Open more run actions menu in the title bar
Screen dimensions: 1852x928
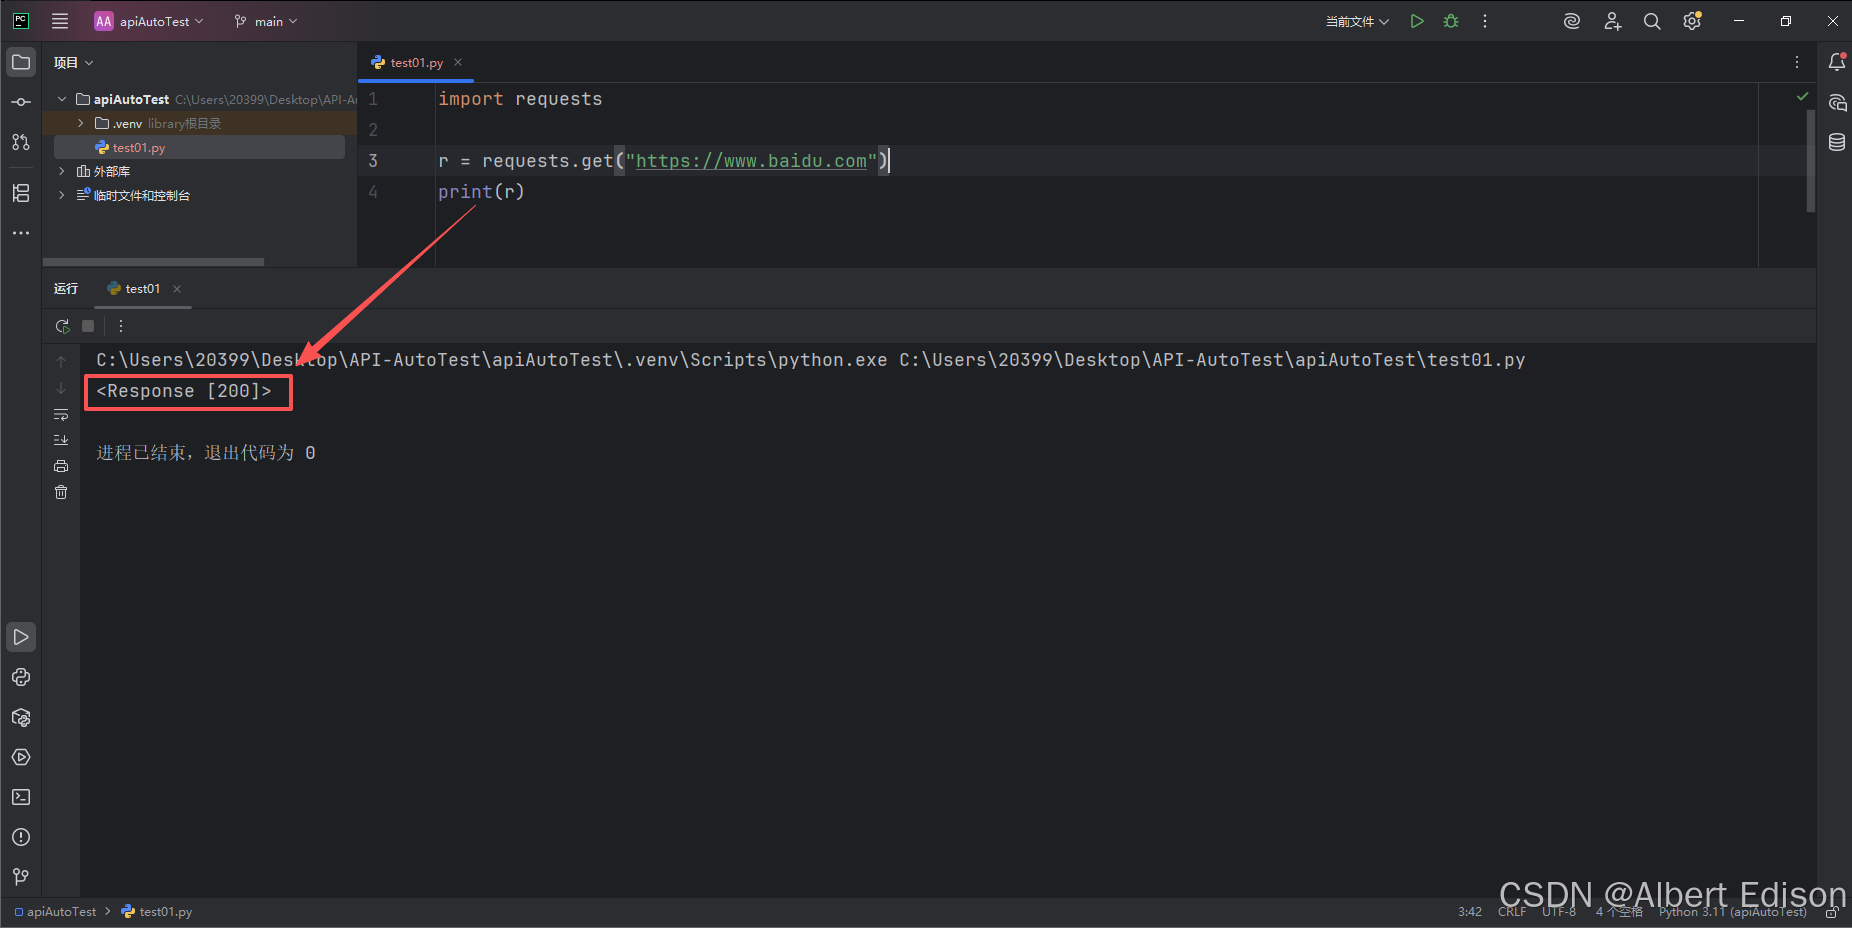click(1485, 21)
